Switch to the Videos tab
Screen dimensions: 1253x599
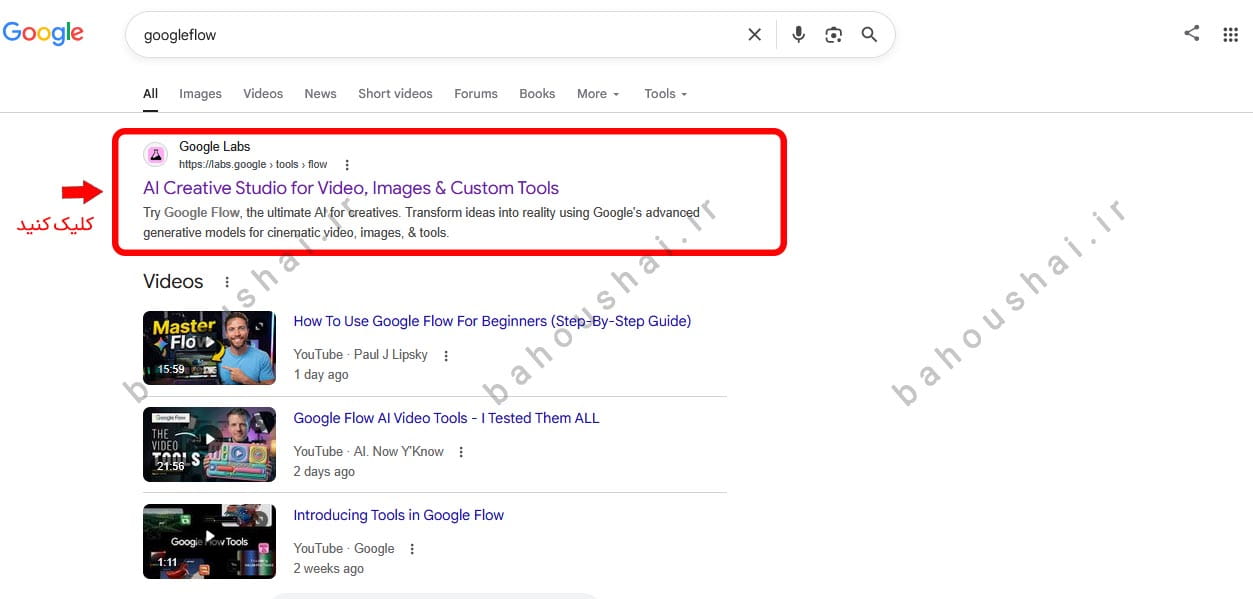pyautogui.click(x=263, y=94)
